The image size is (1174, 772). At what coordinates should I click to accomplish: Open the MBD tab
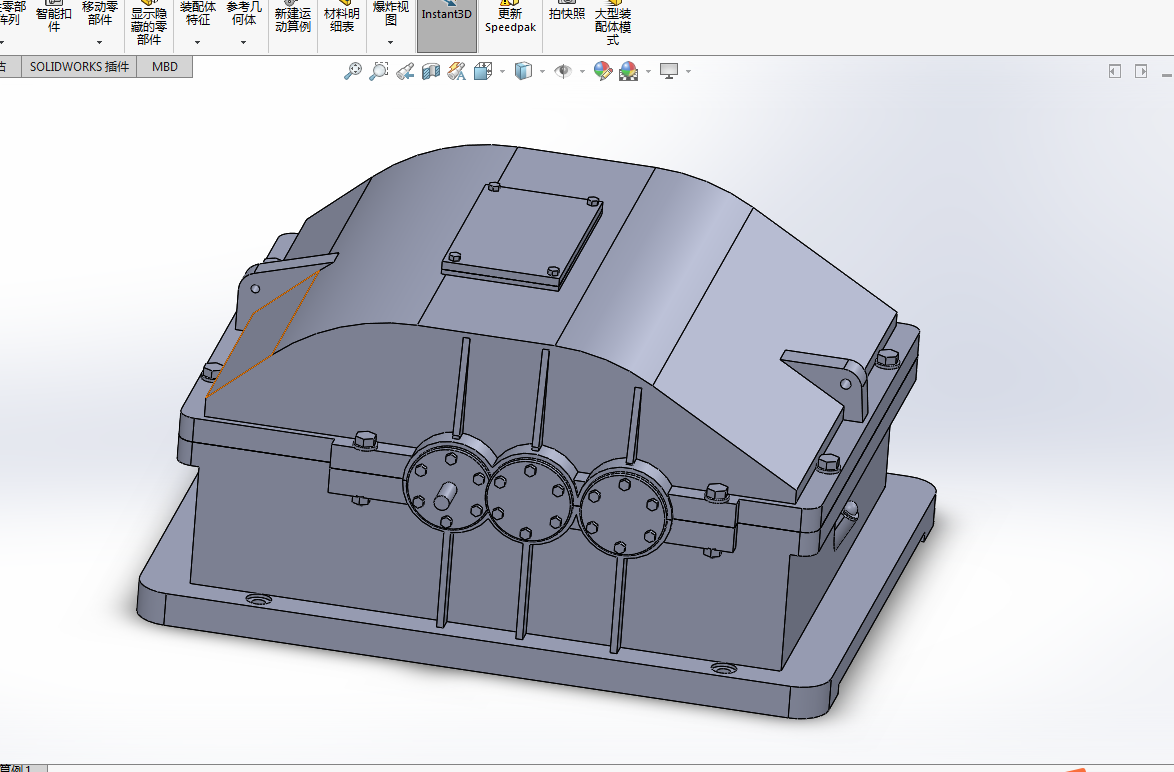click(165, 67)
